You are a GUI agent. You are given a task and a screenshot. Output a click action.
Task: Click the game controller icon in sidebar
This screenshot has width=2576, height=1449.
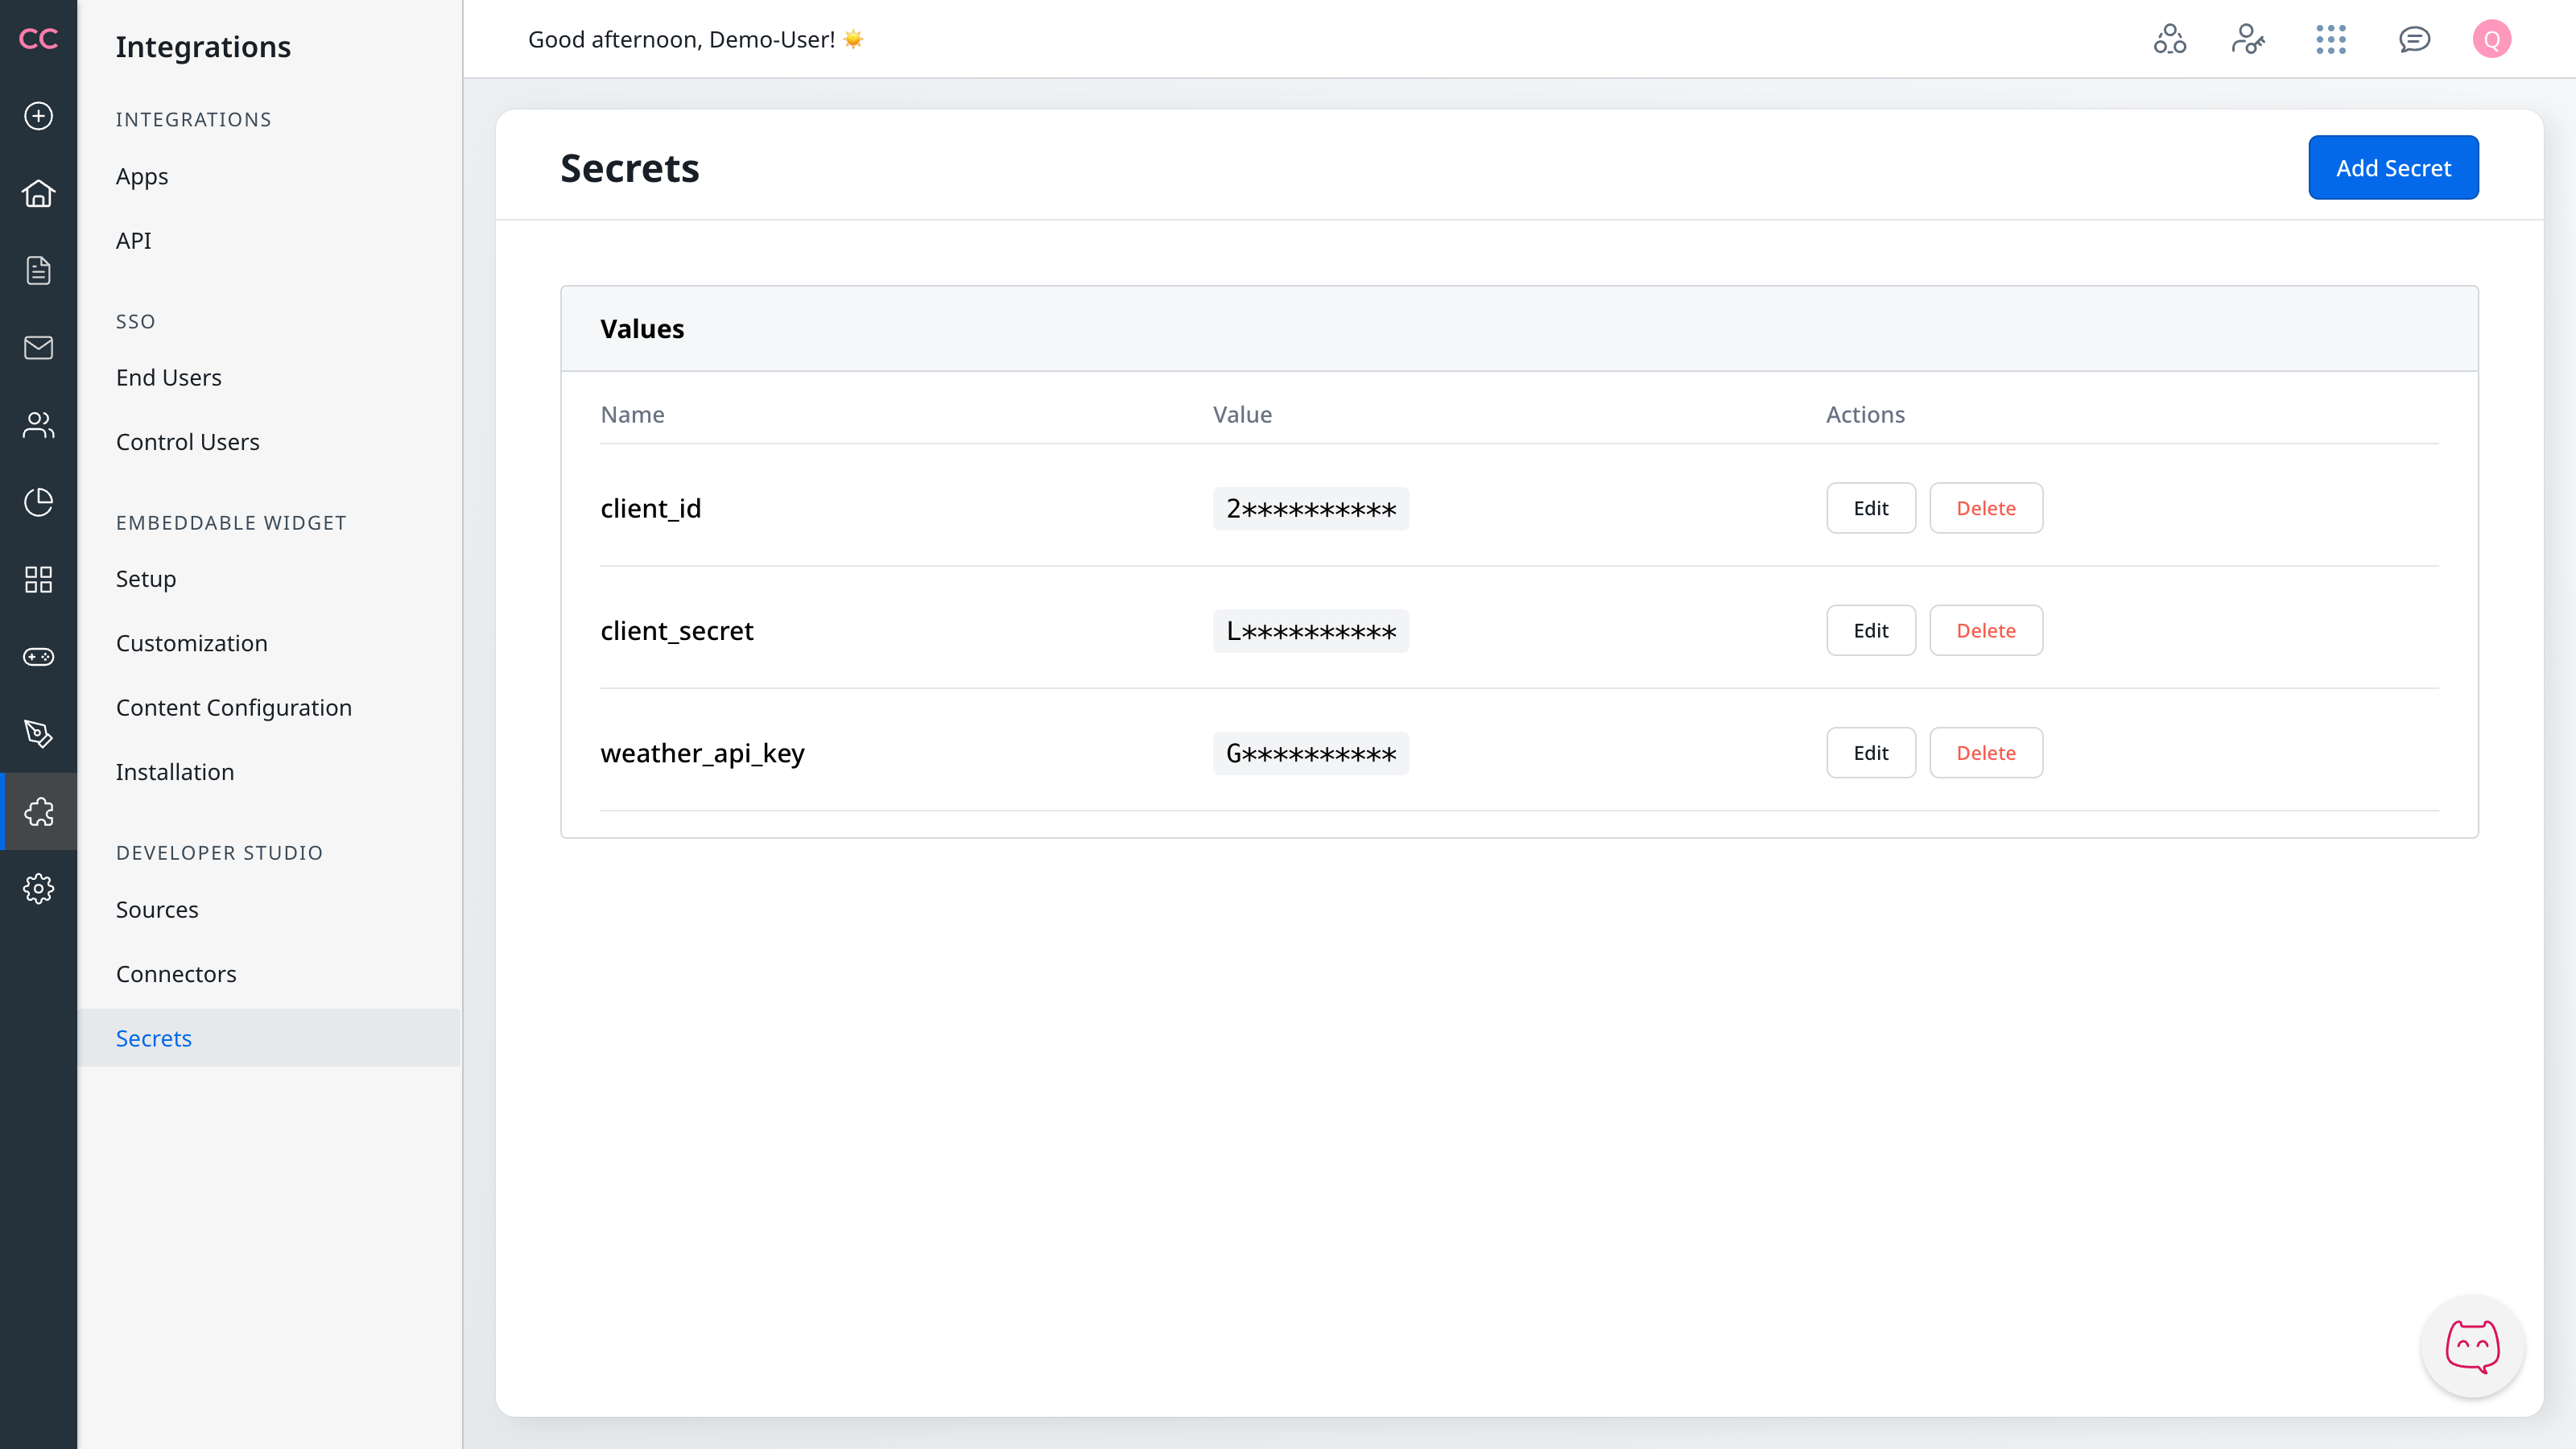click(38, 657)
